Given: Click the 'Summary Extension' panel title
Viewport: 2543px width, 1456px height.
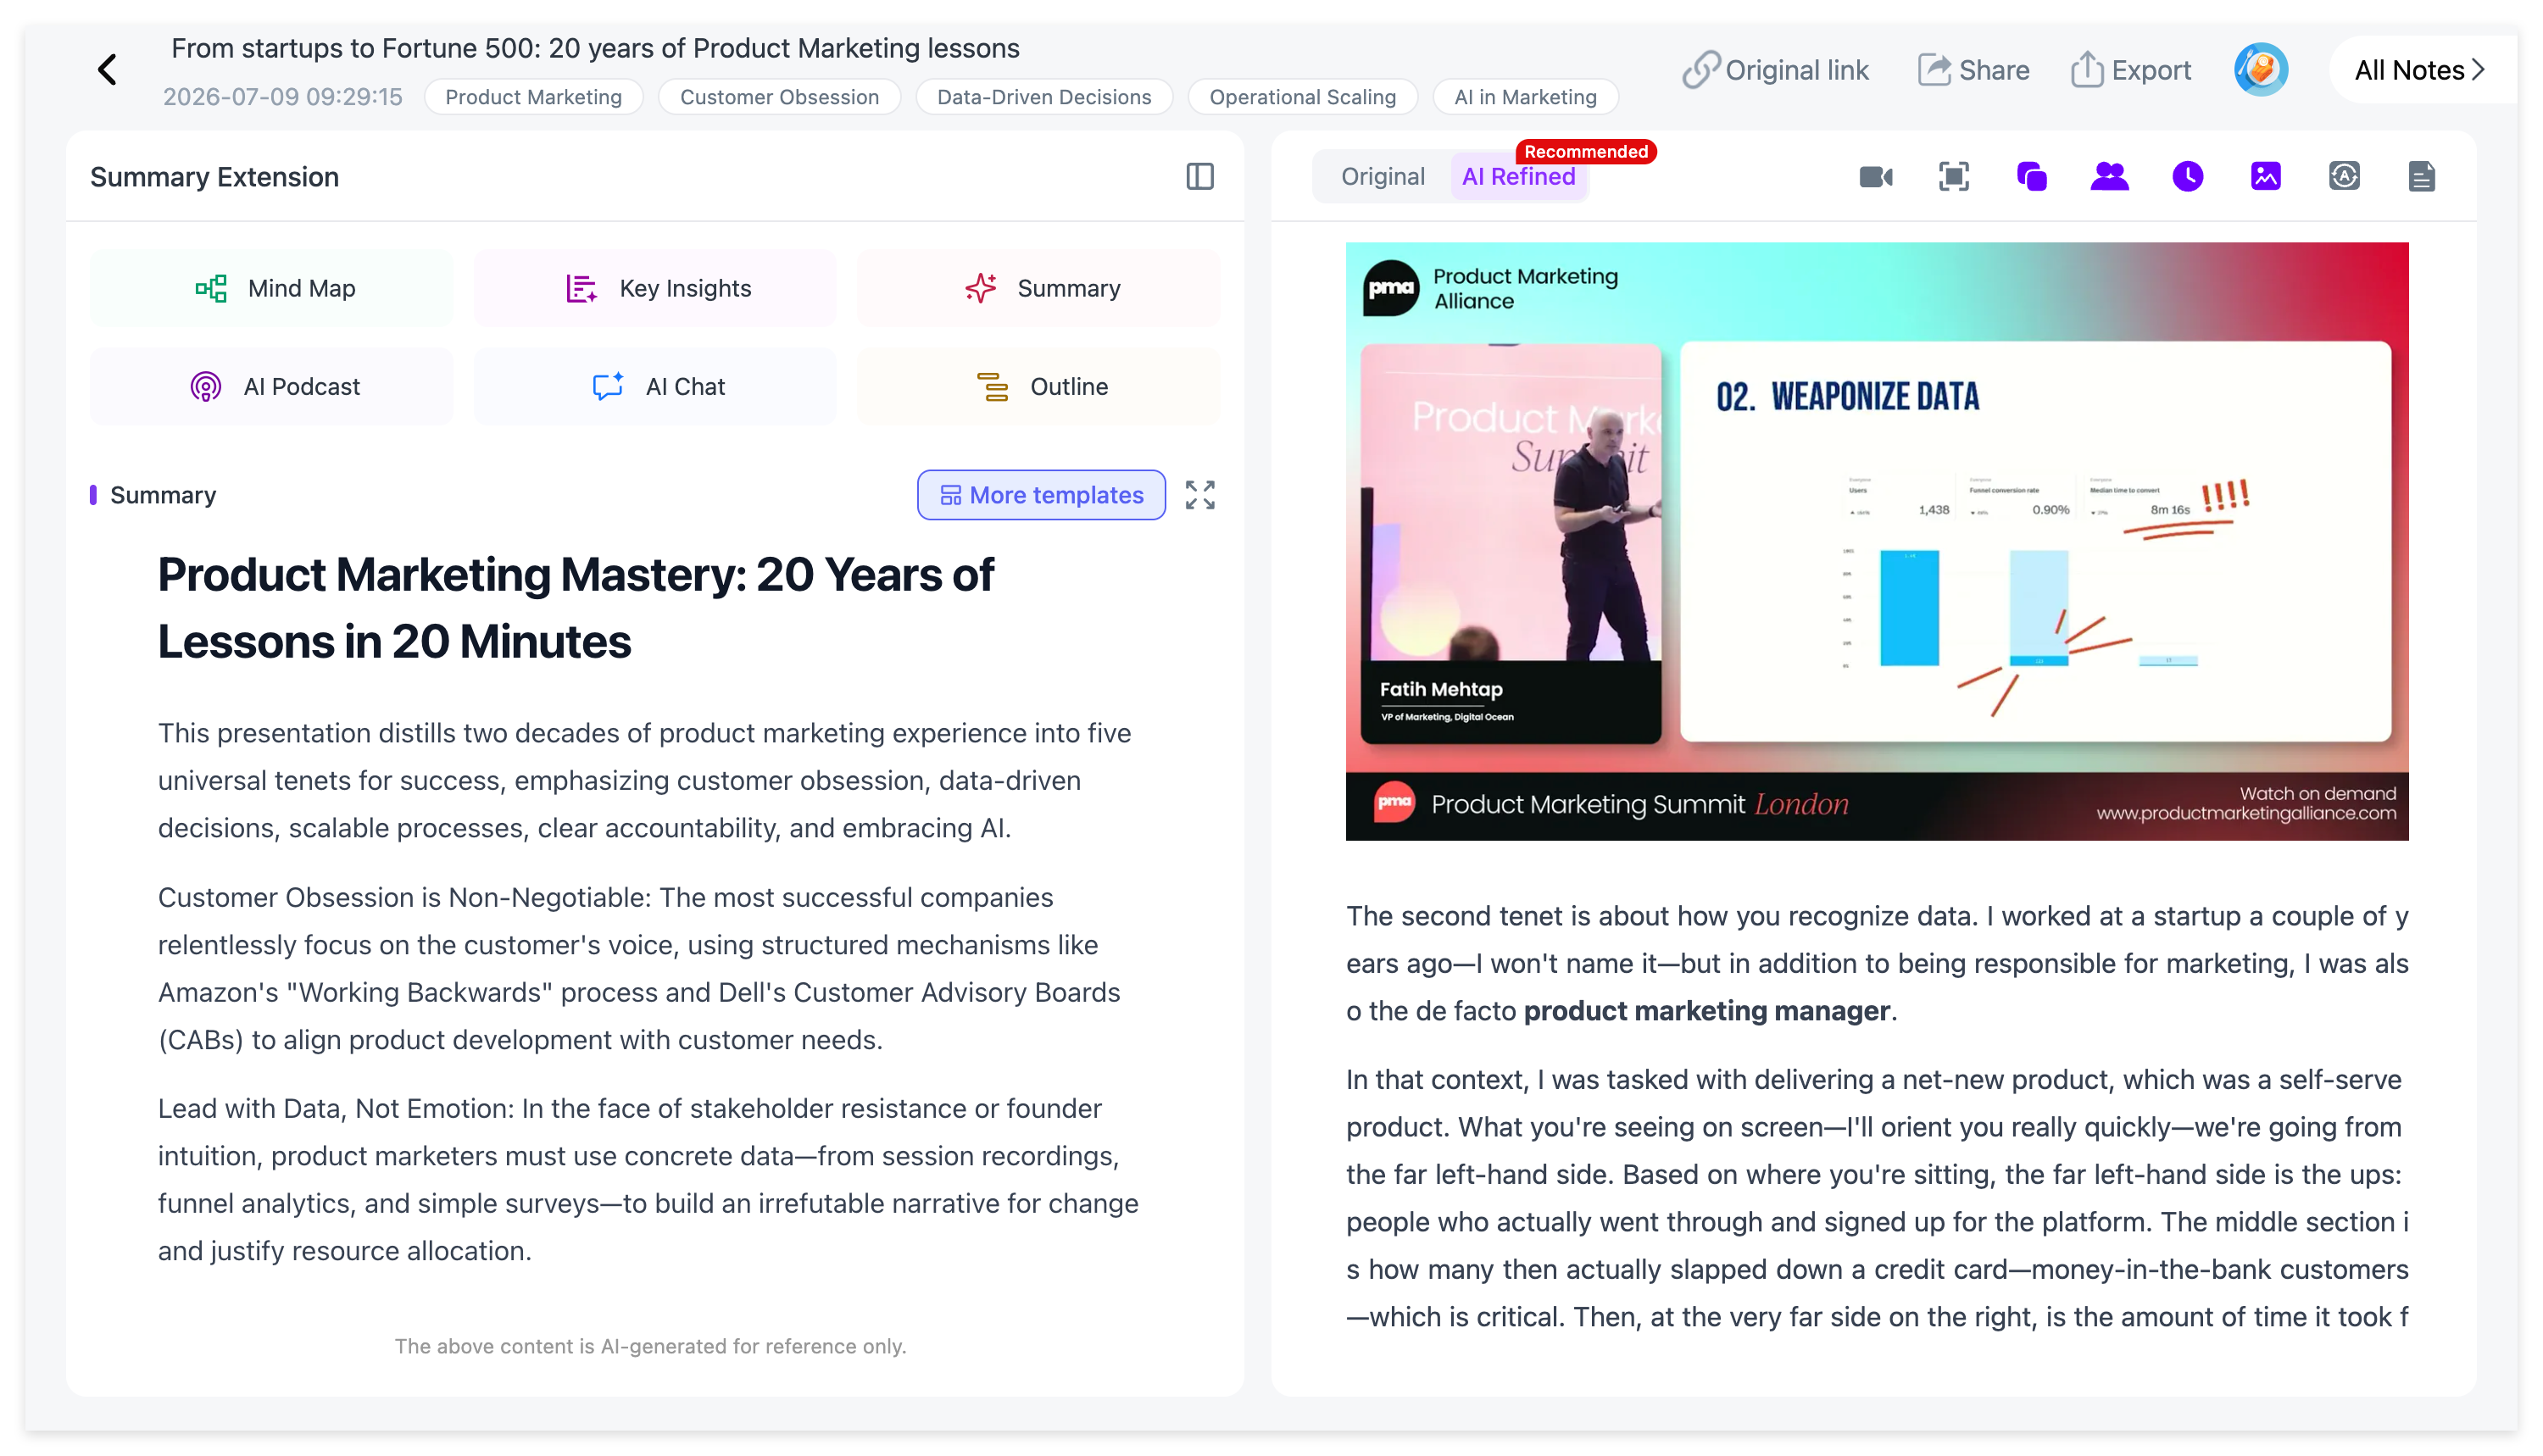Looking at the screenshot, I should click(214, 177).
